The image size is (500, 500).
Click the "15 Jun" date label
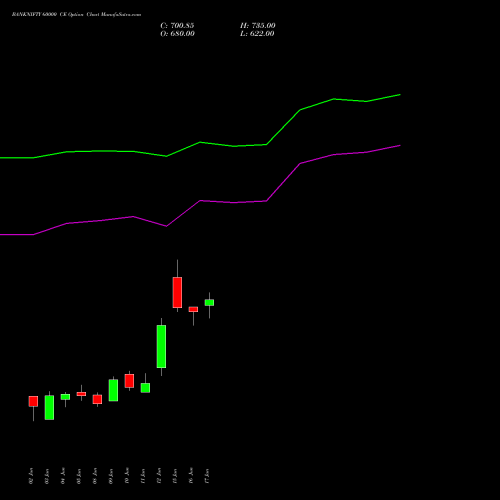pyautogui.click(x=175, y=476)
